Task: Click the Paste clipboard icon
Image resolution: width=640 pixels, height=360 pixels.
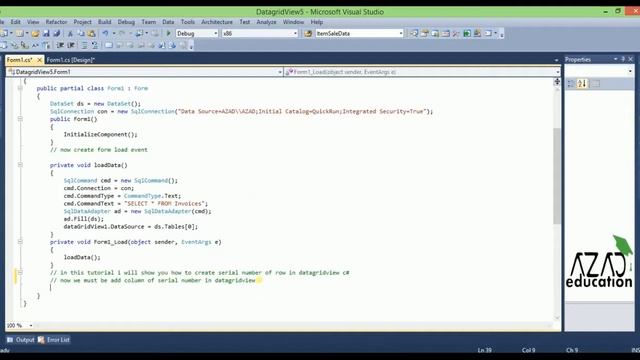Action: pyautogui.click(x=91, y=33)
